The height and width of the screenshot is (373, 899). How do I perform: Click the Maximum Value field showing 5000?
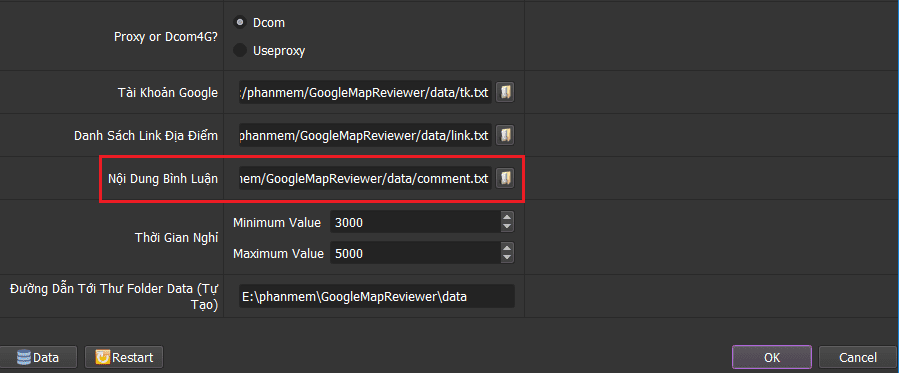(x=415, y=253)
